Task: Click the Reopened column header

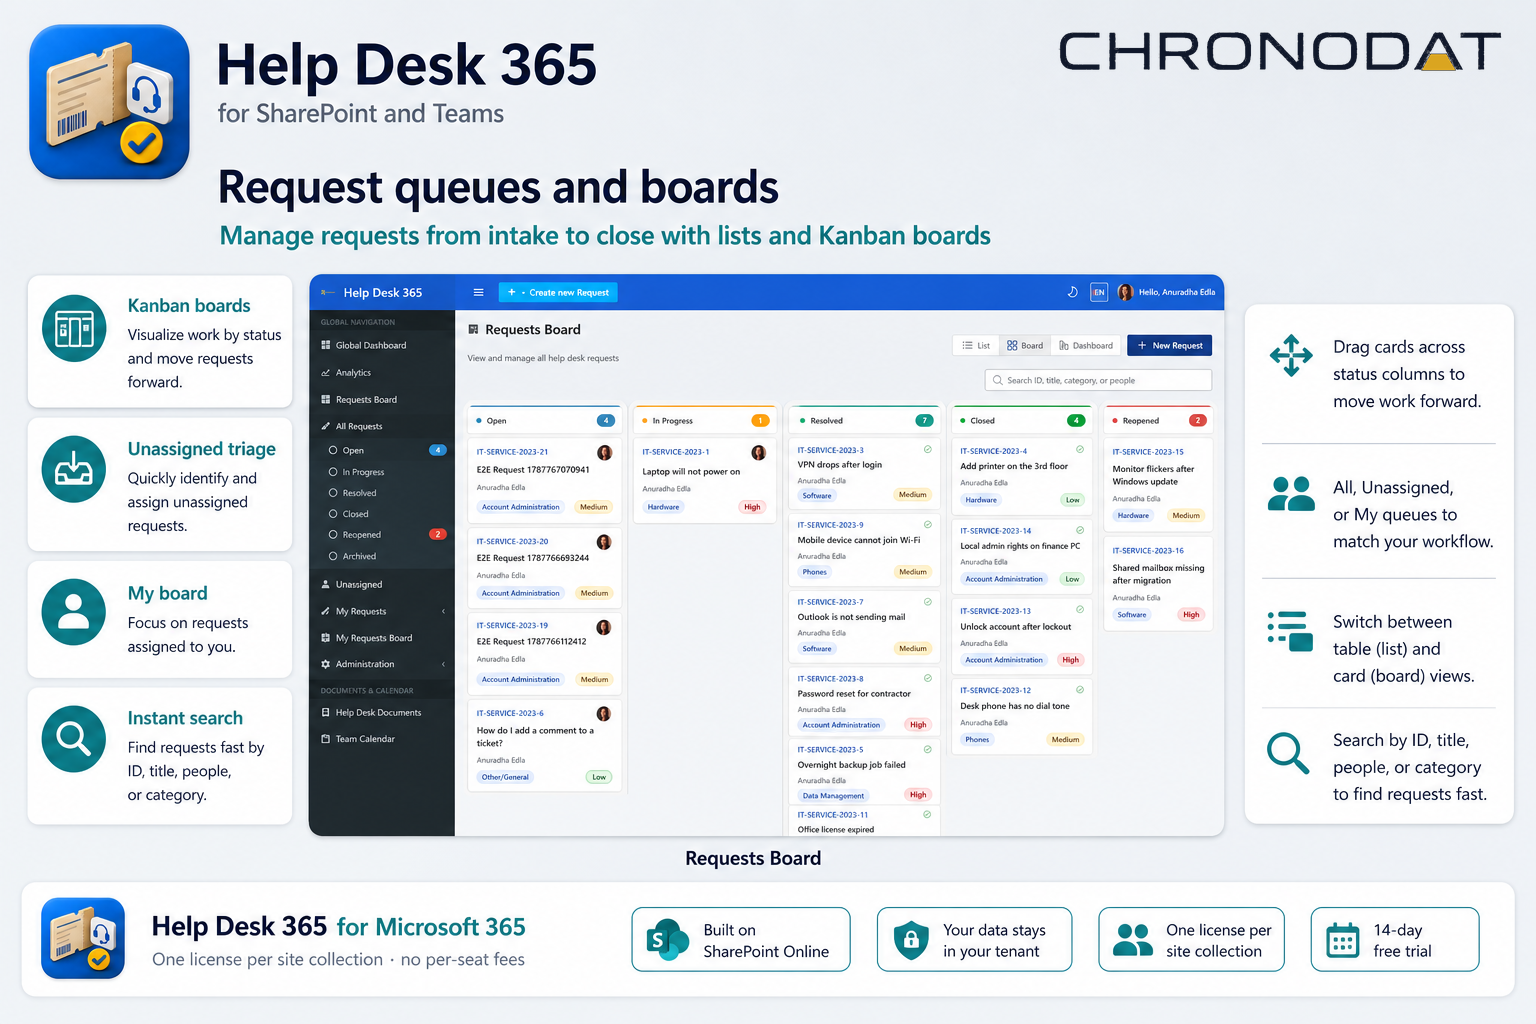Action: pyautogui.click(x=1158, y=421)
